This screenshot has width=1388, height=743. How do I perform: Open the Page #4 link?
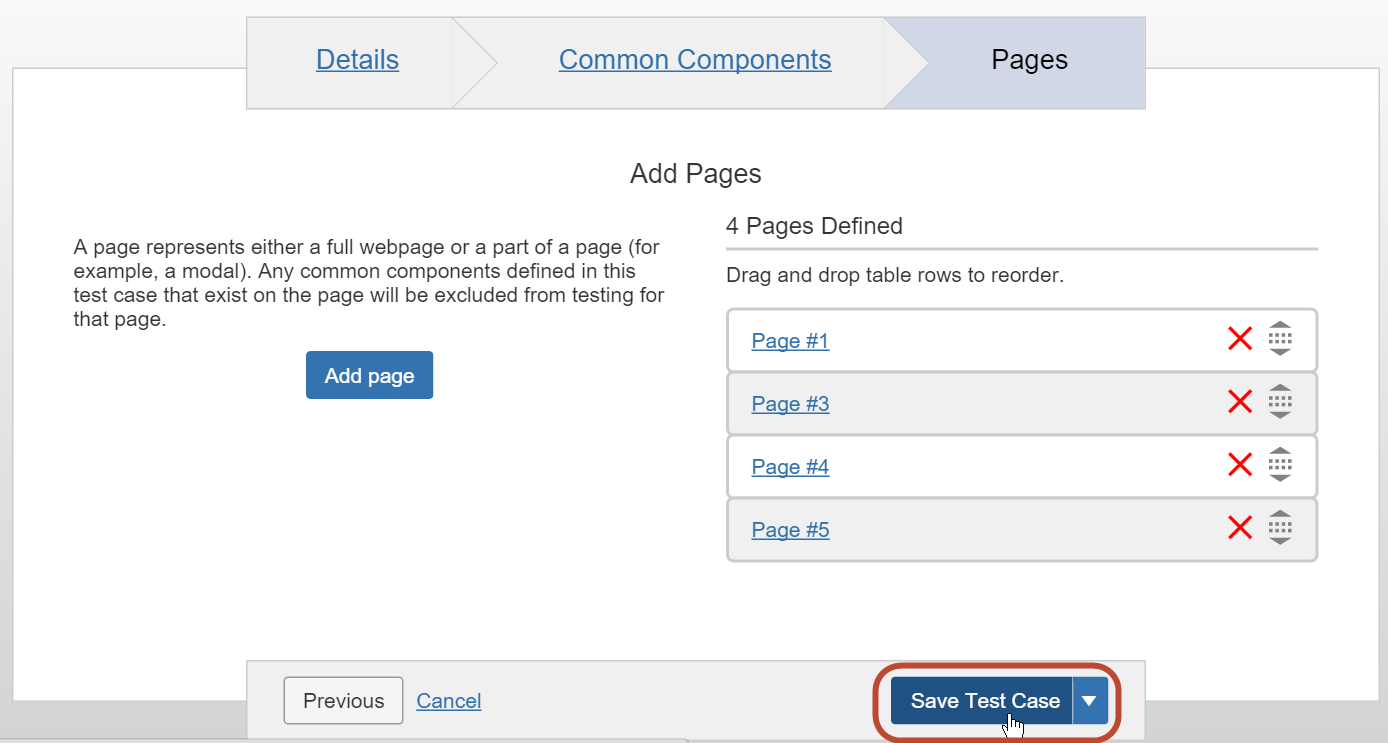click(790, 466)
